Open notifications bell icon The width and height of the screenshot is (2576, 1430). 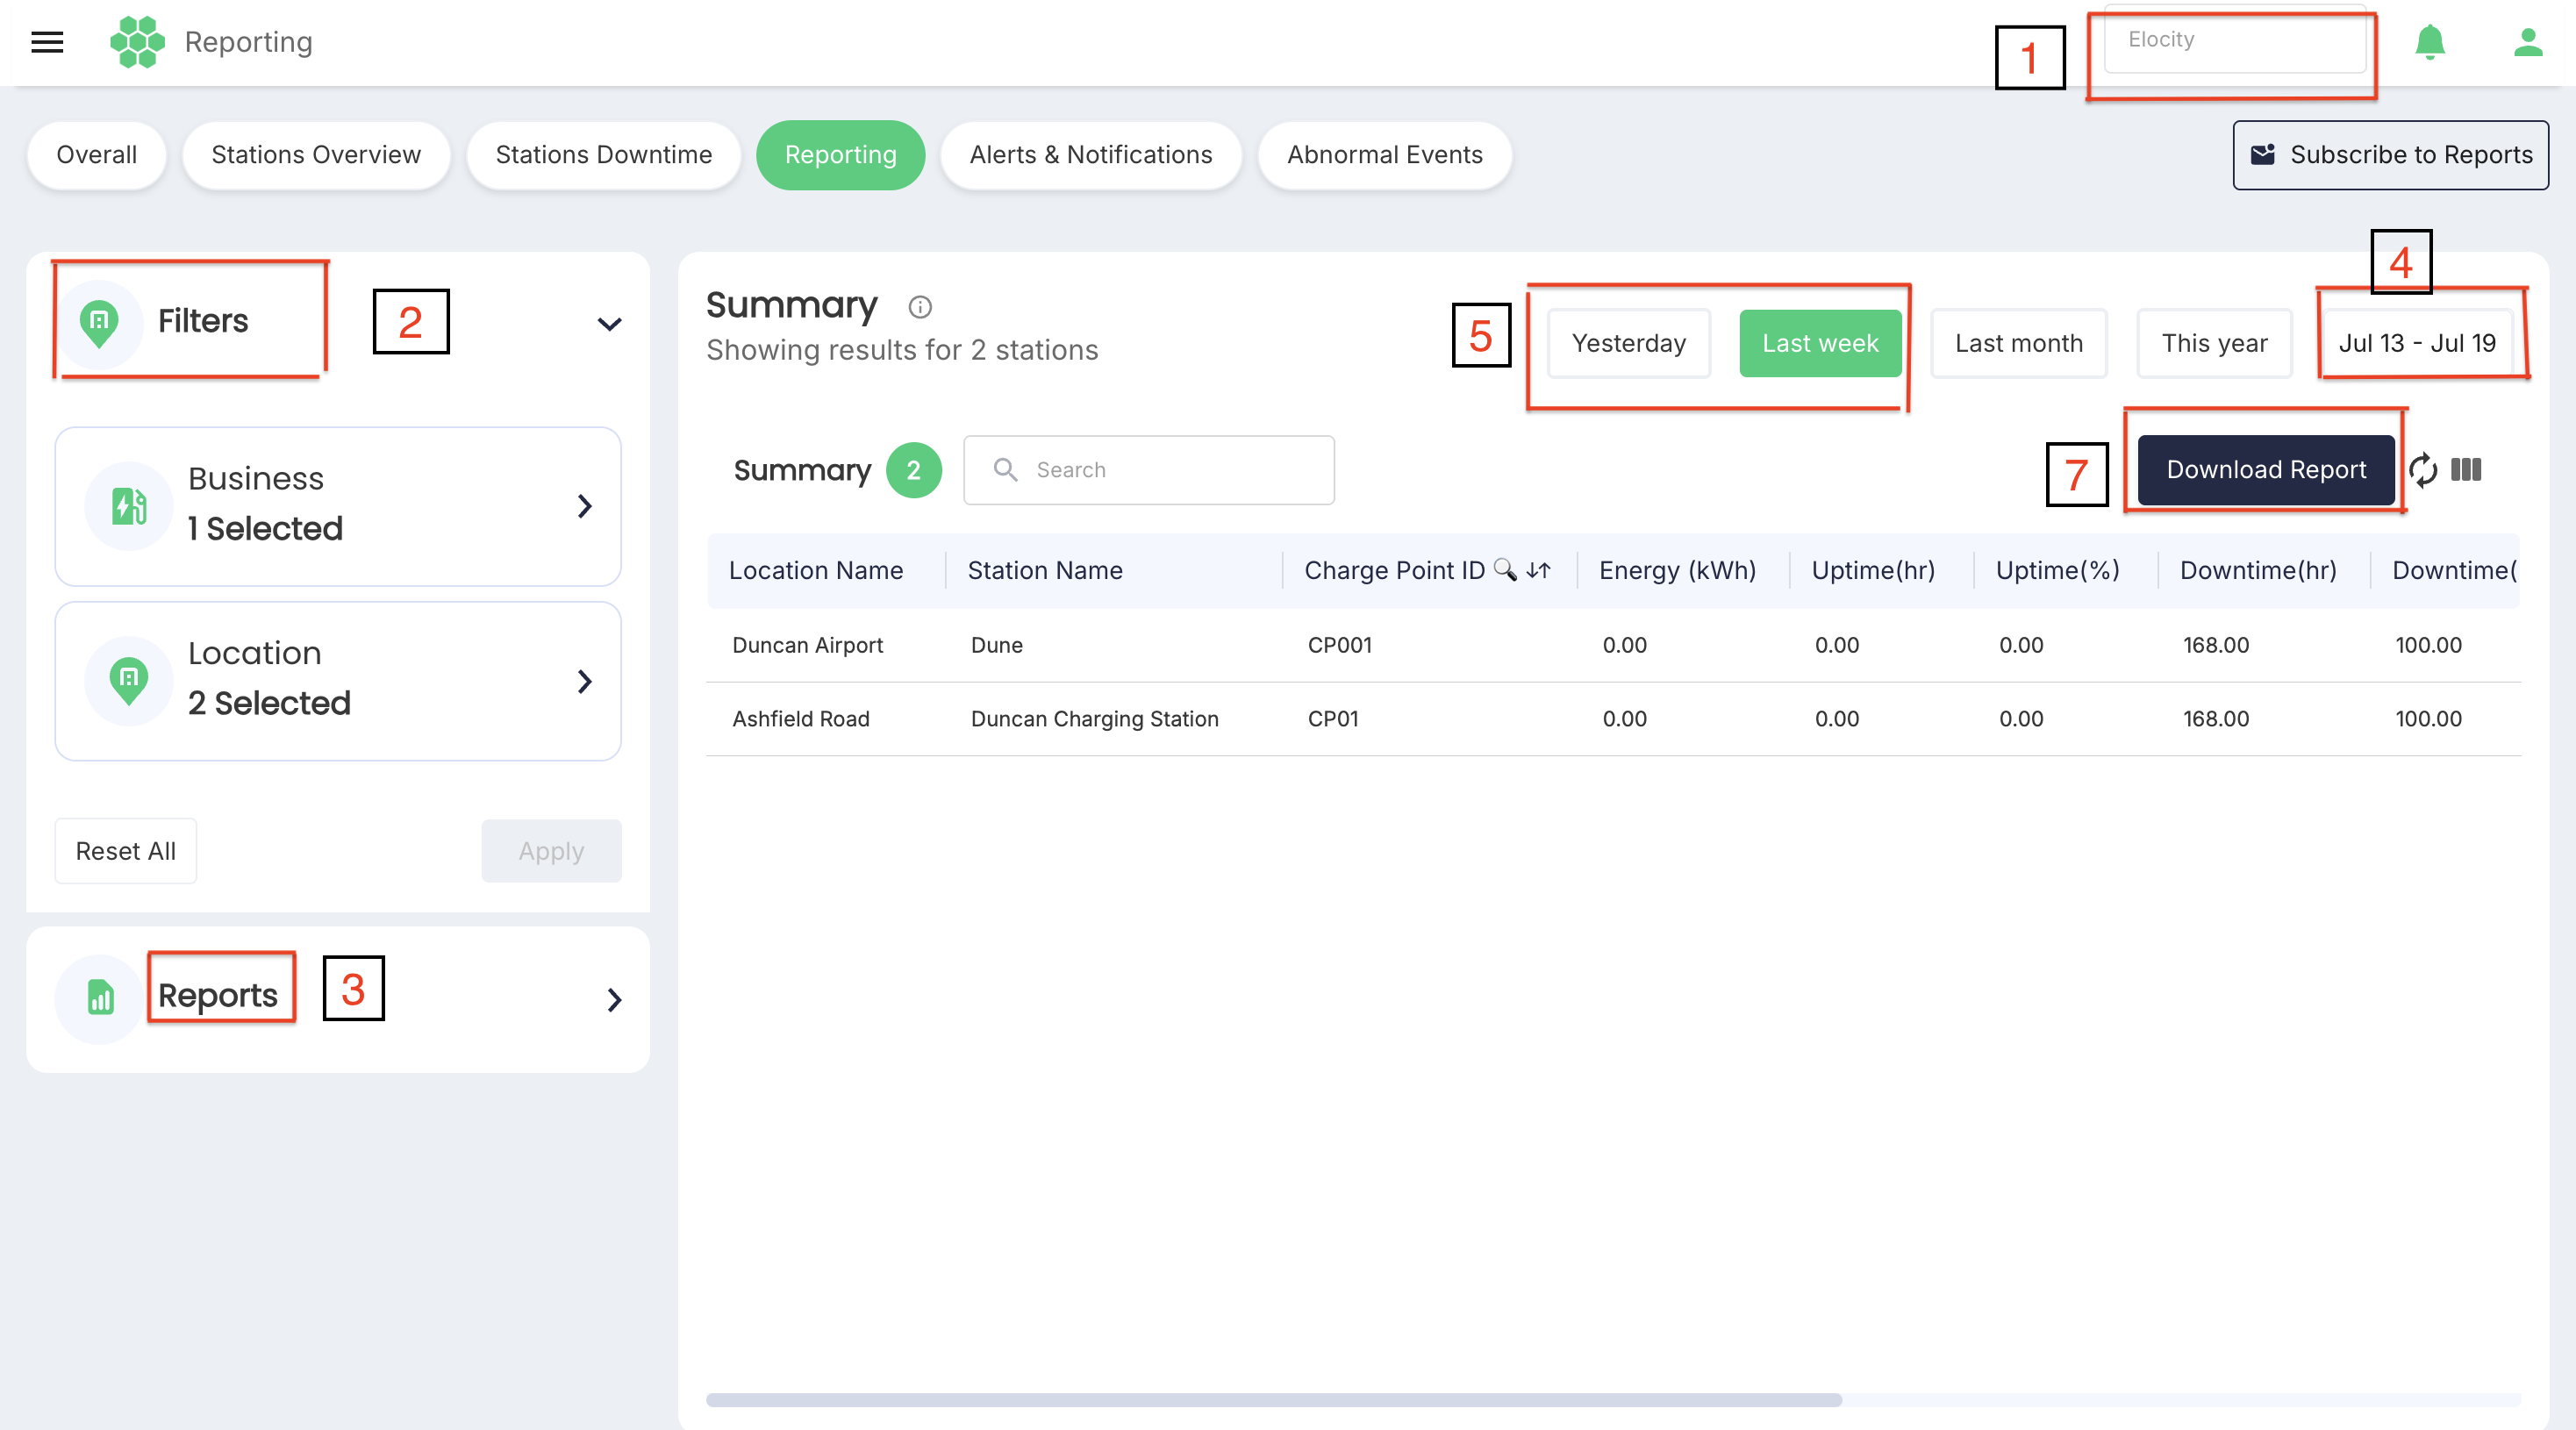click(2429, 42)
